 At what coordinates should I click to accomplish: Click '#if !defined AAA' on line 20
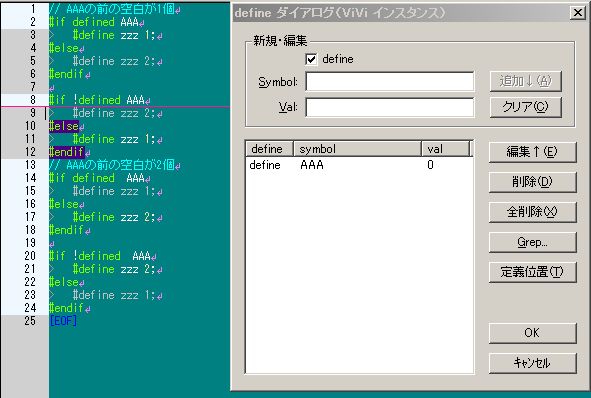[100, 256]
